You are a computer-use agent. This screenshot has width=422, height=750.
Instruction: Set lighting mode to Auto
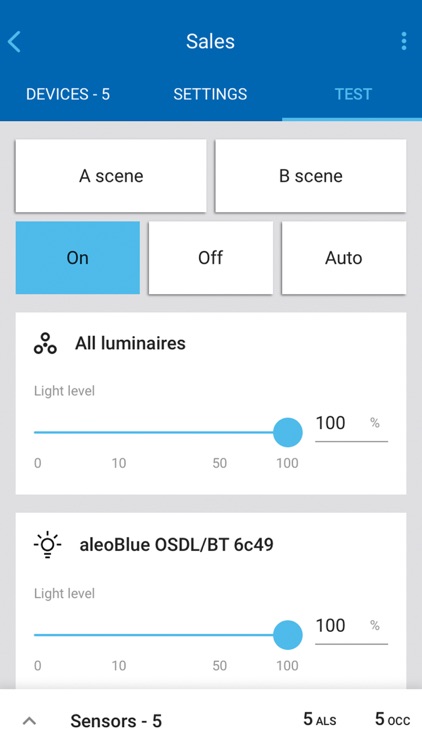[x=344, y=257]
